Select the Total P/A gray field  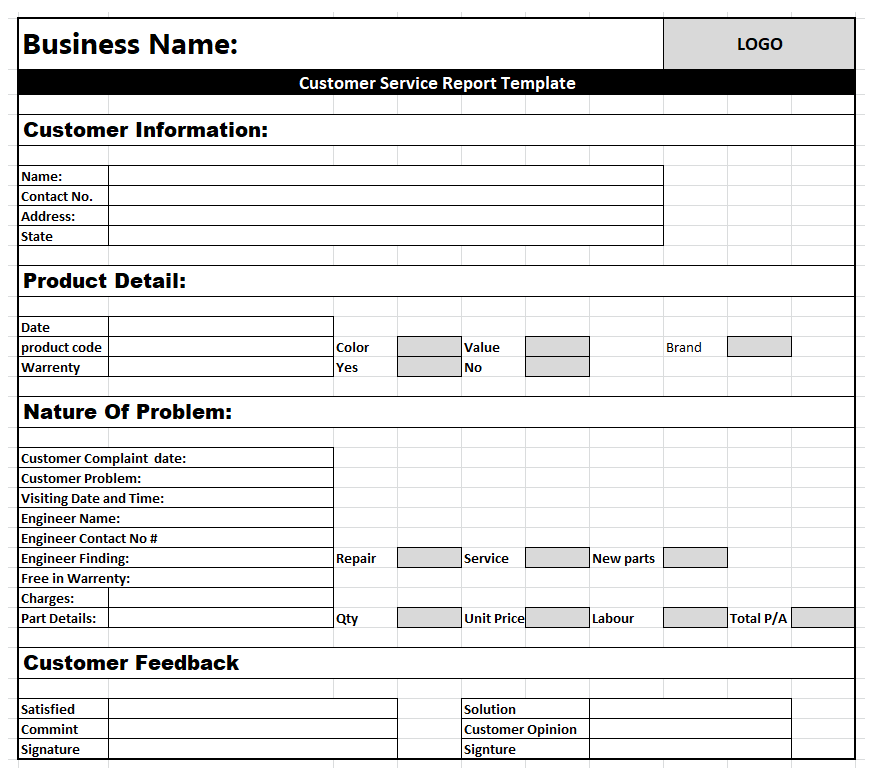(x=823, y=618)
